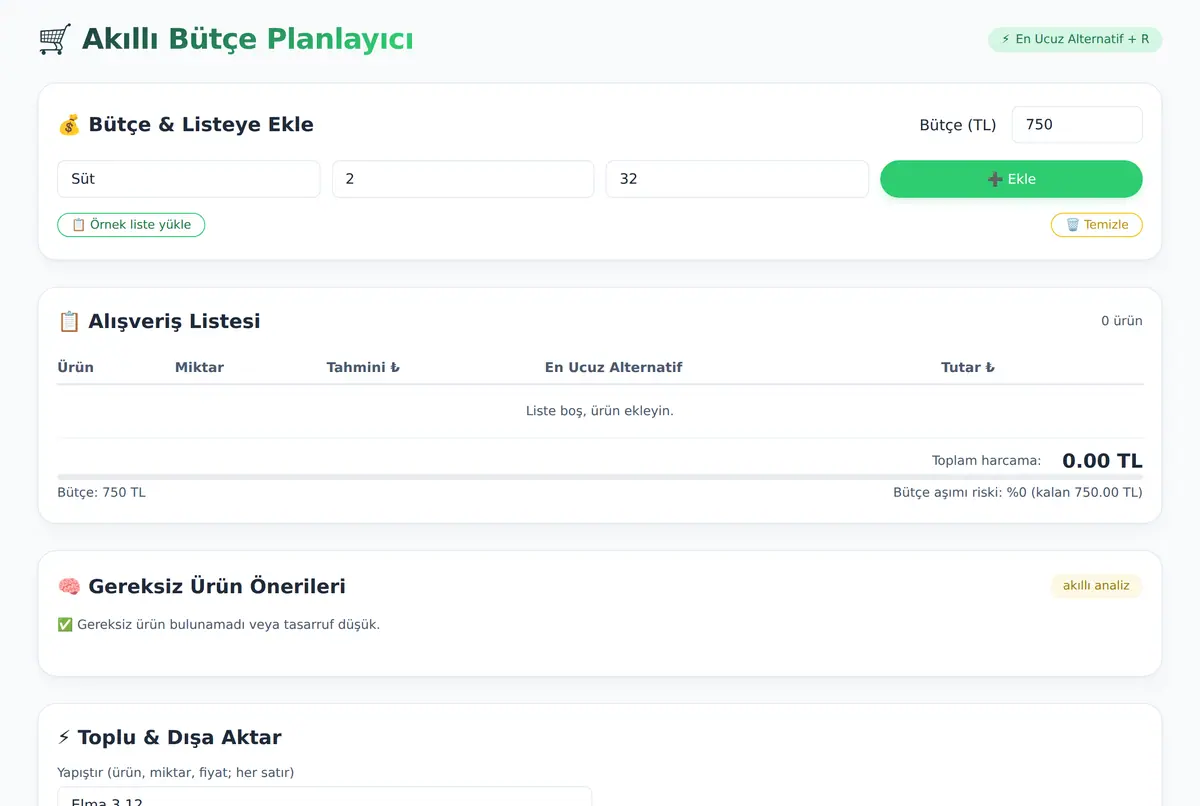Click the En Ucuz Alternatif + R badge
This screenshot has height=806, width=1200.
coord(1075,40)
